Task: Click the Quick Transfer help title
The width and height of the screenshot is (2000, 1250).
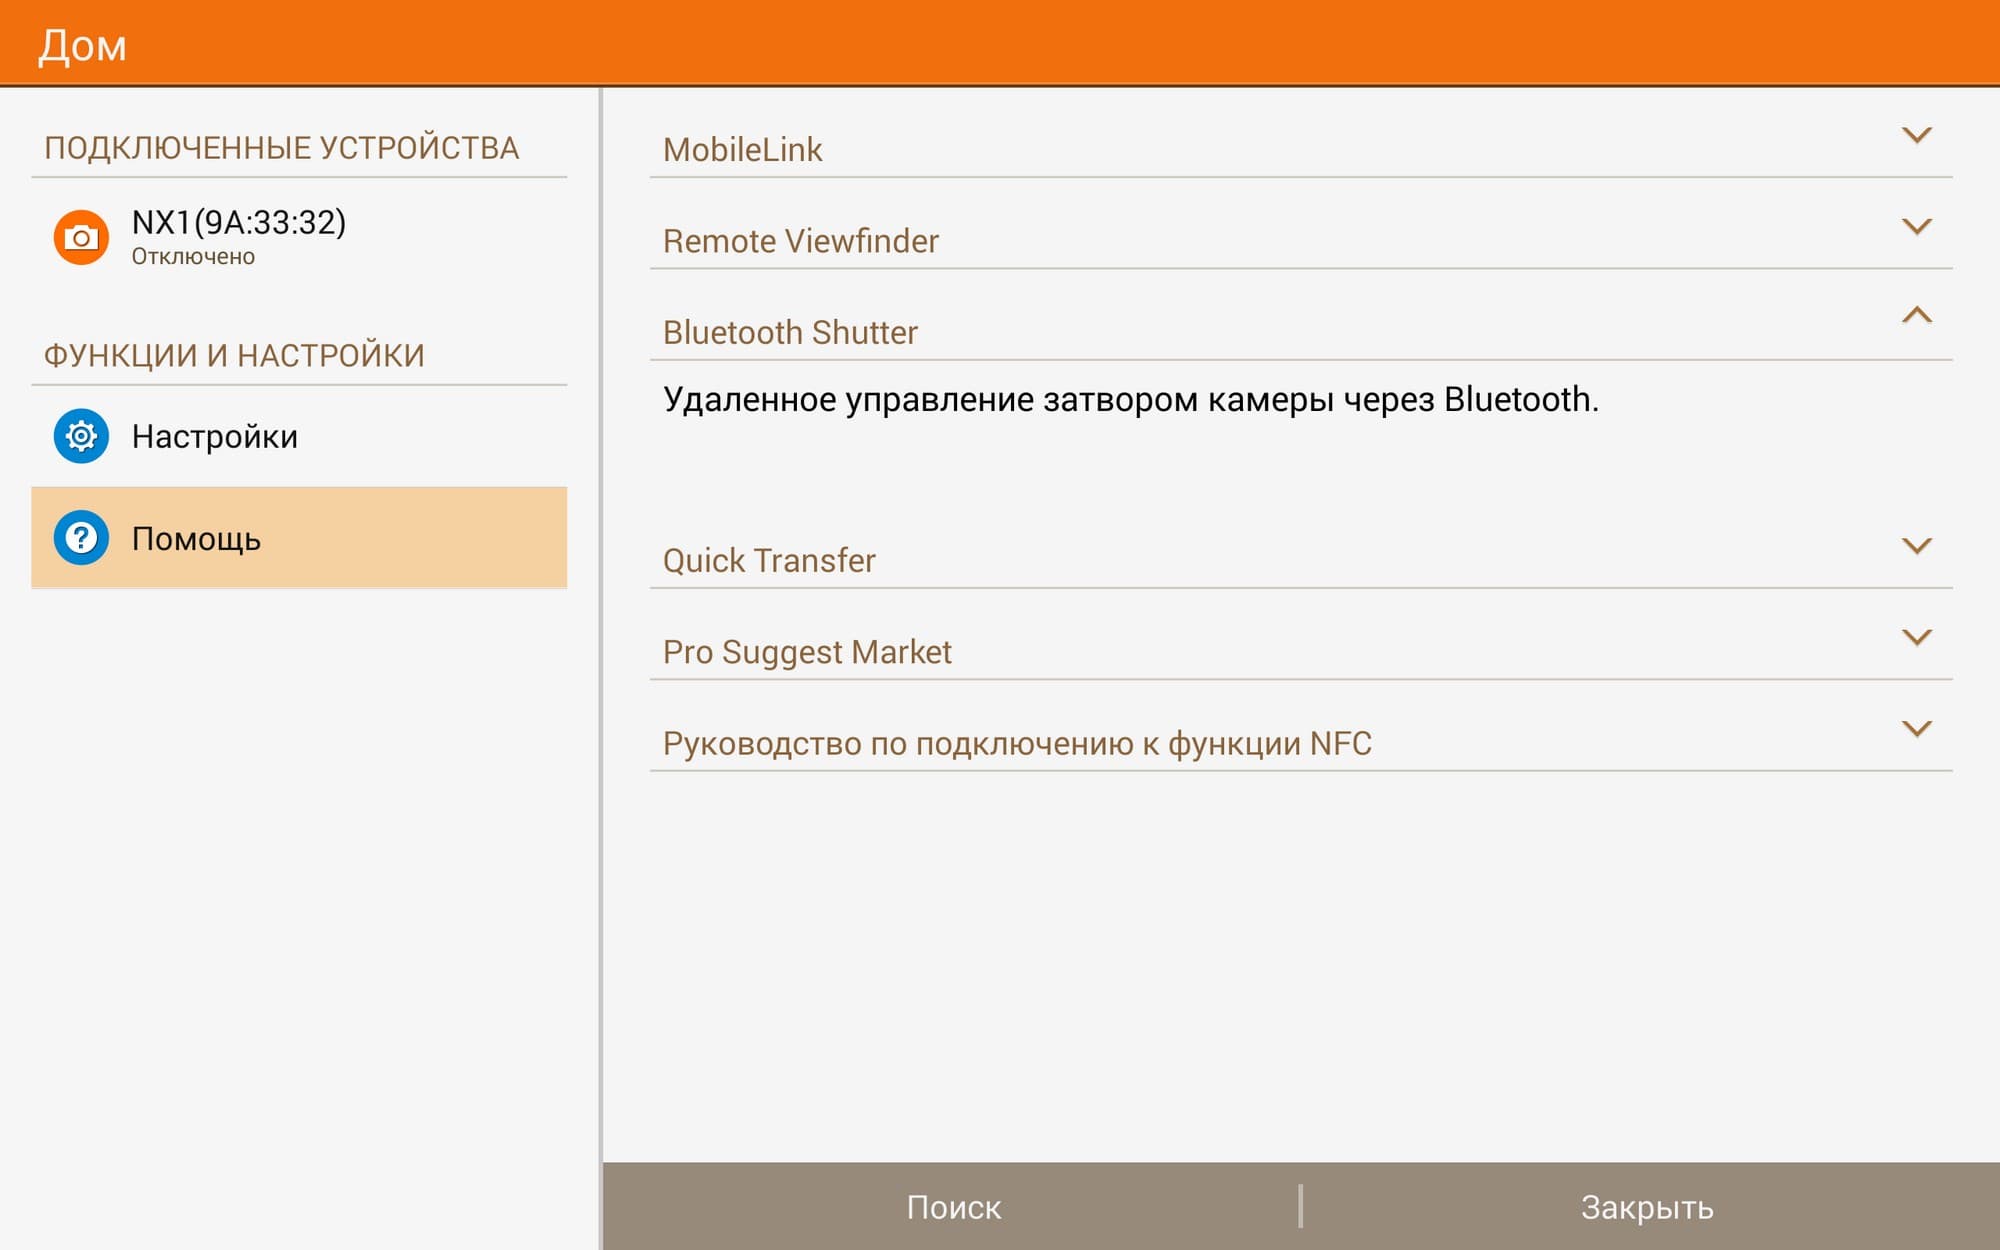Action: (769, 561)
